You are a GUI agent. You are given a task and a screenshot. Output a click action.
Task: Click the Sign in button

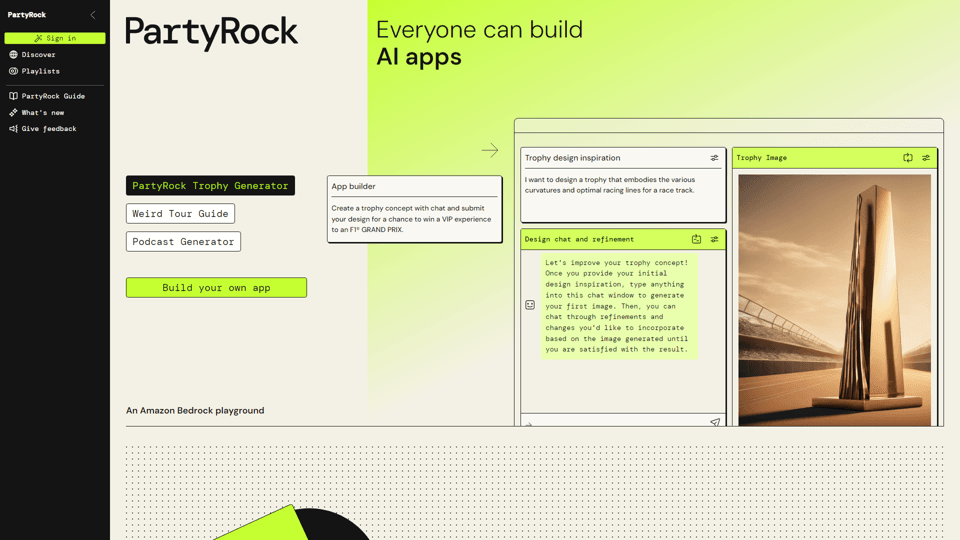[55, 38]
